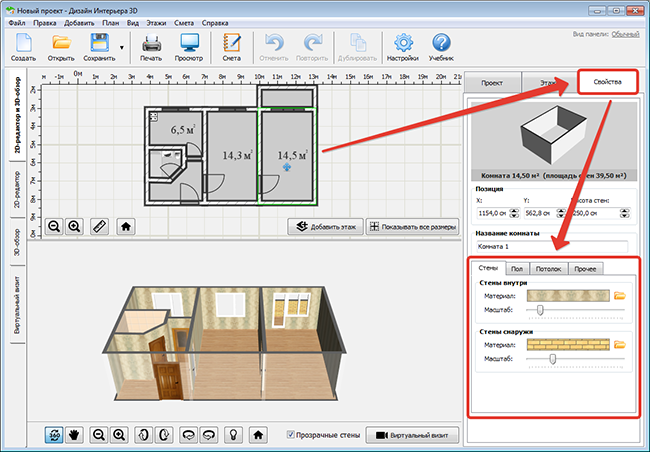Image resolution: width=650 pixels, height=452 pixels.
Task: Click Добавить этаж button
Action: coord(325,227)
